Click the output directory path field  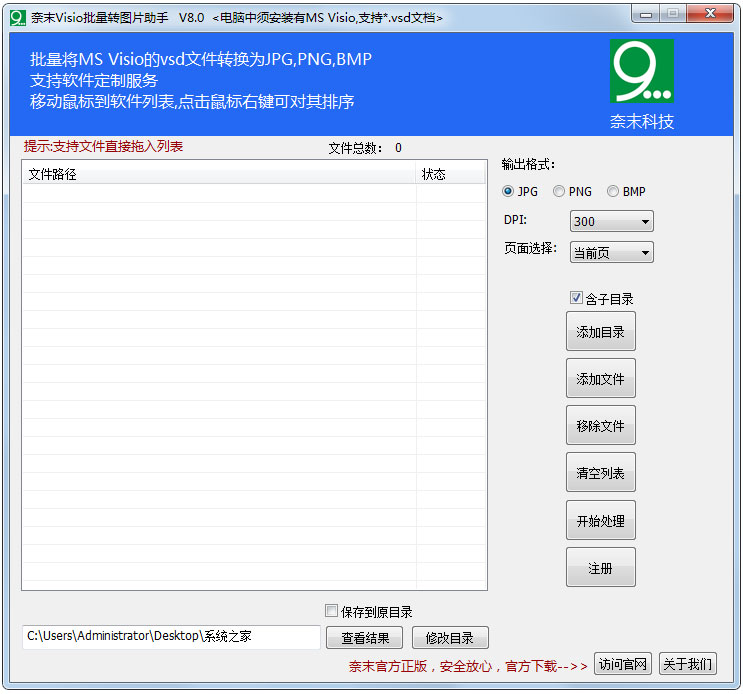[x=171, y=637]
